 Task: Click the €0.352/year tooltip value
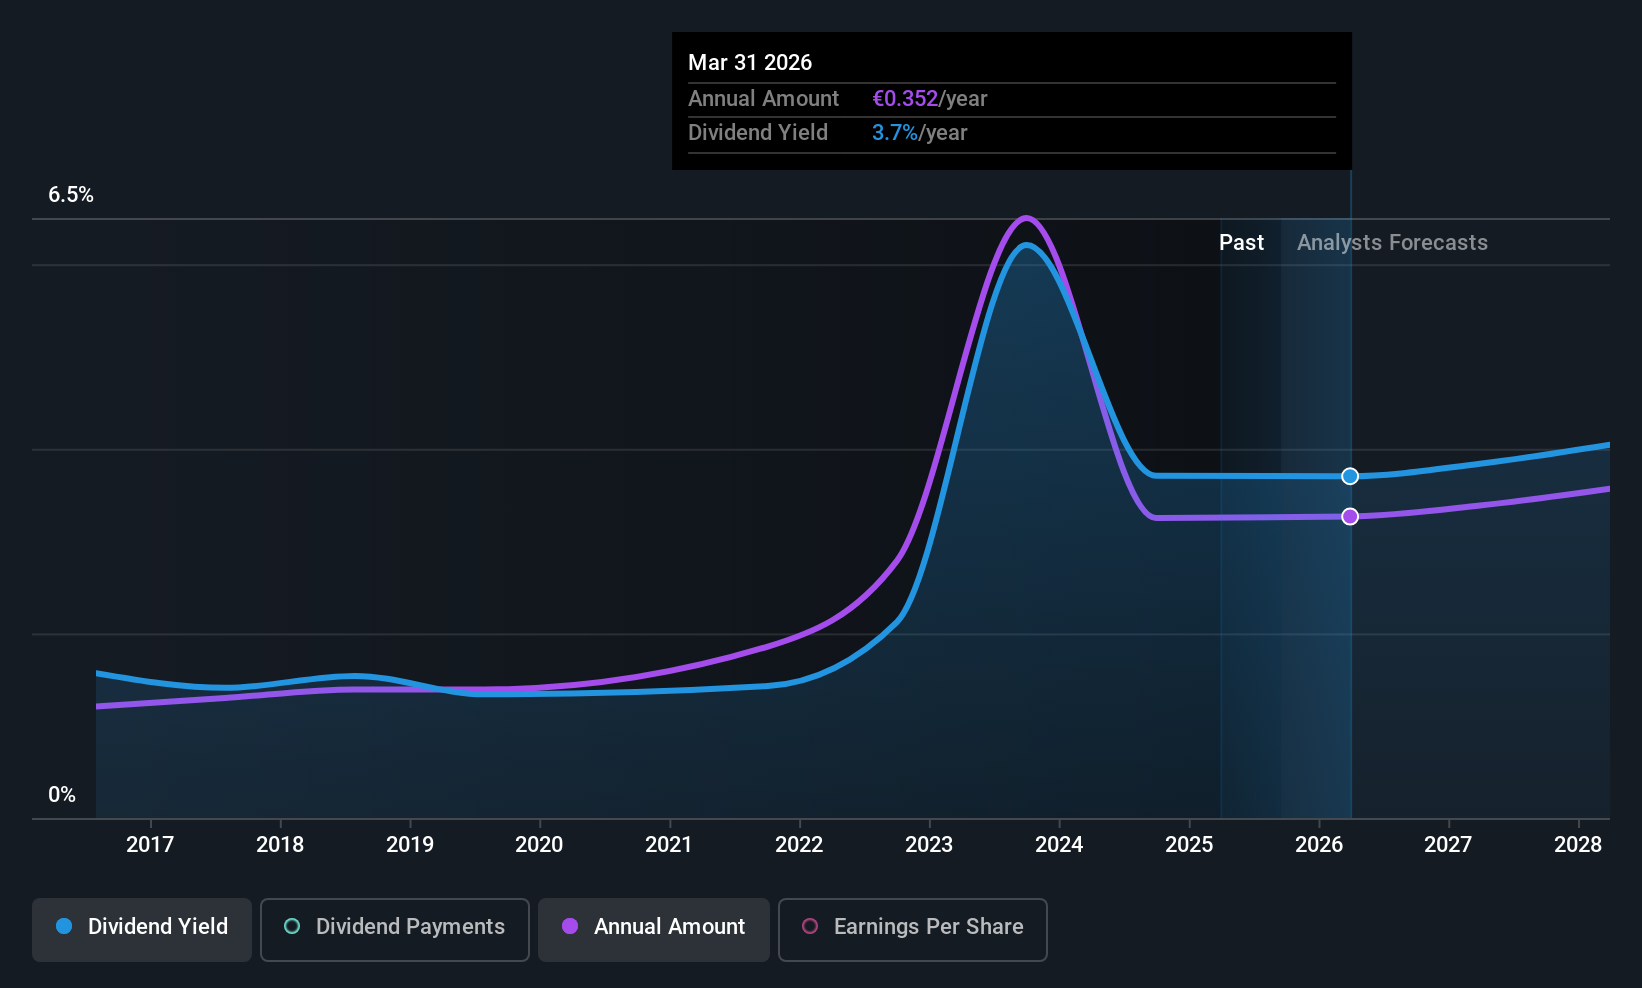930,98
